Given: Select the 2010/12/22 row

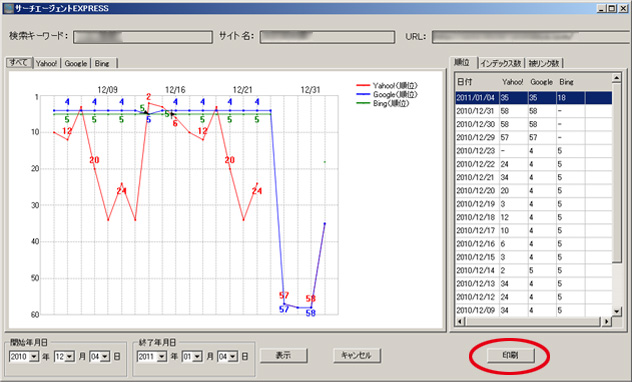Looking at the screenshot, I should tap(534, 164).
